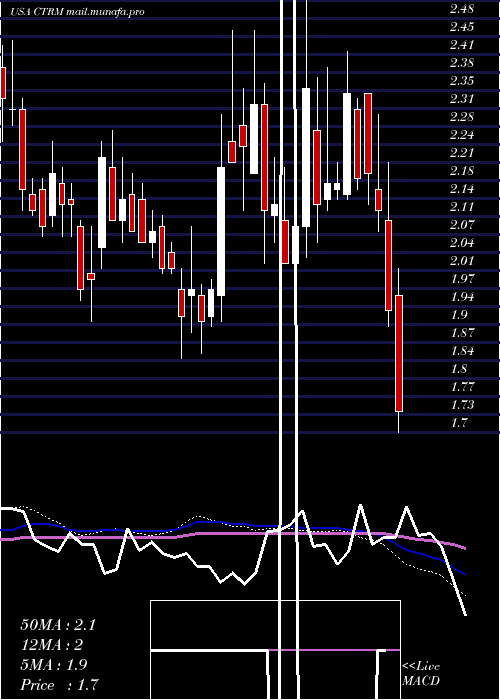Screen dimensions: 500x700
Task: Click the 2.18 price axis label
Action: [x=462, y=171]
